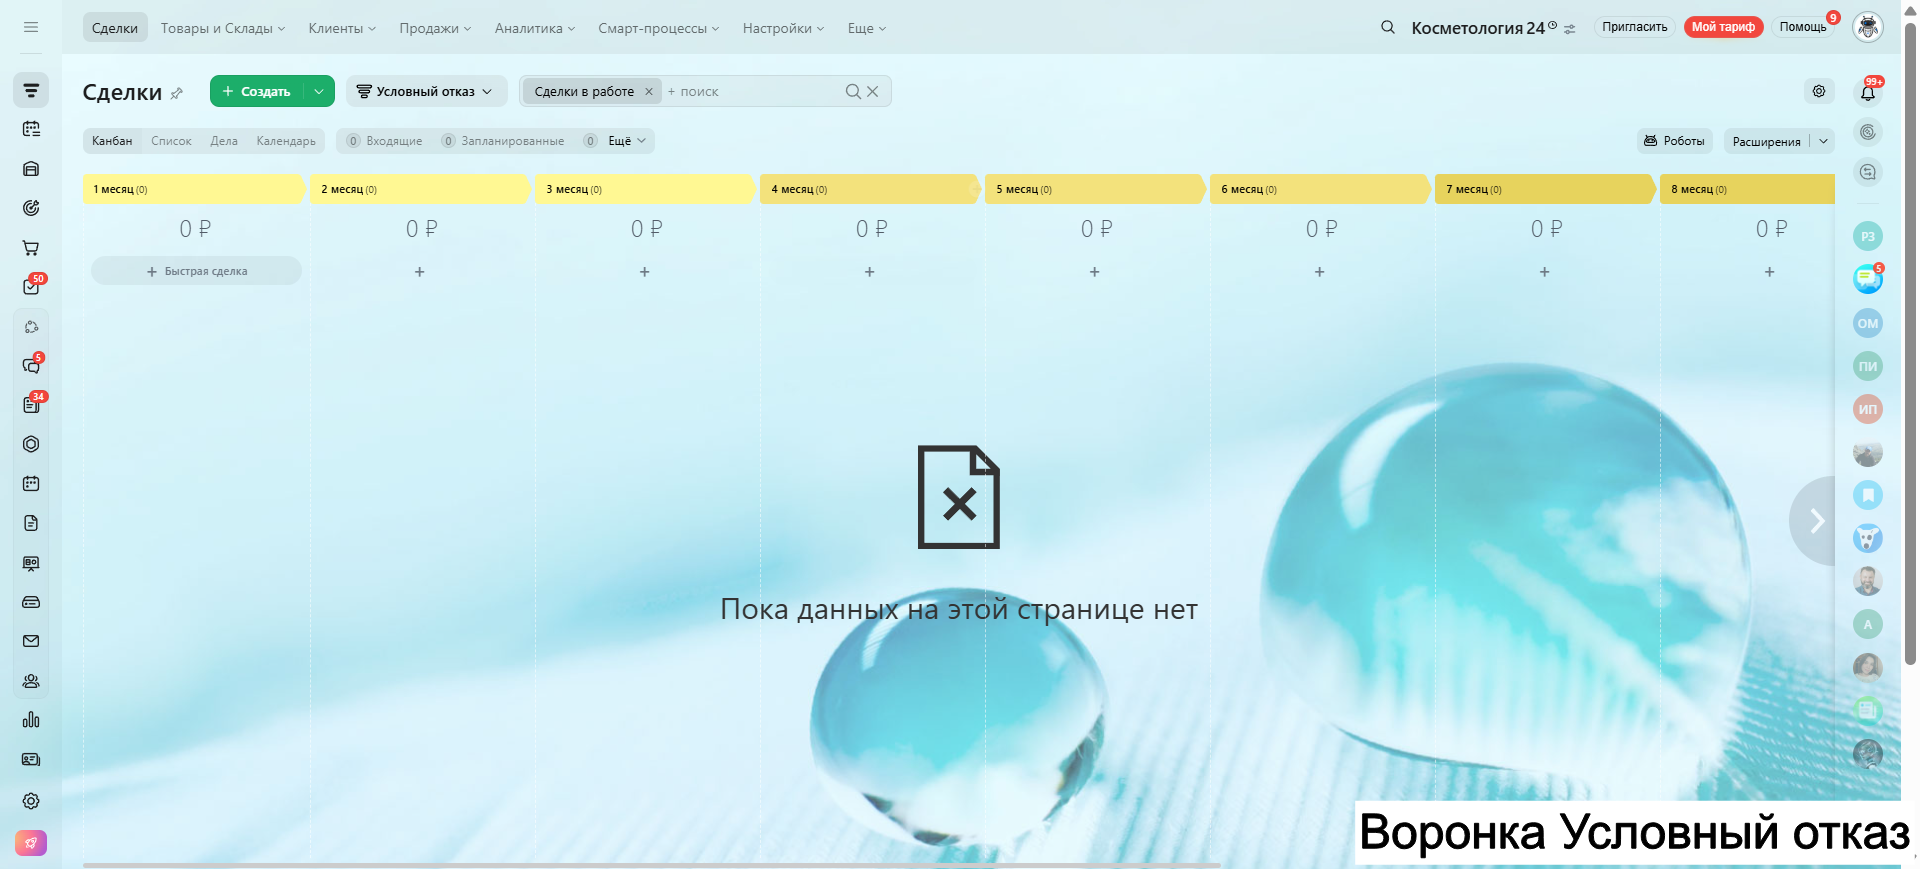Open the documents page icon in left sidebar
The height and width of the screenshot is (869, 1920).
tap(31, 523)
